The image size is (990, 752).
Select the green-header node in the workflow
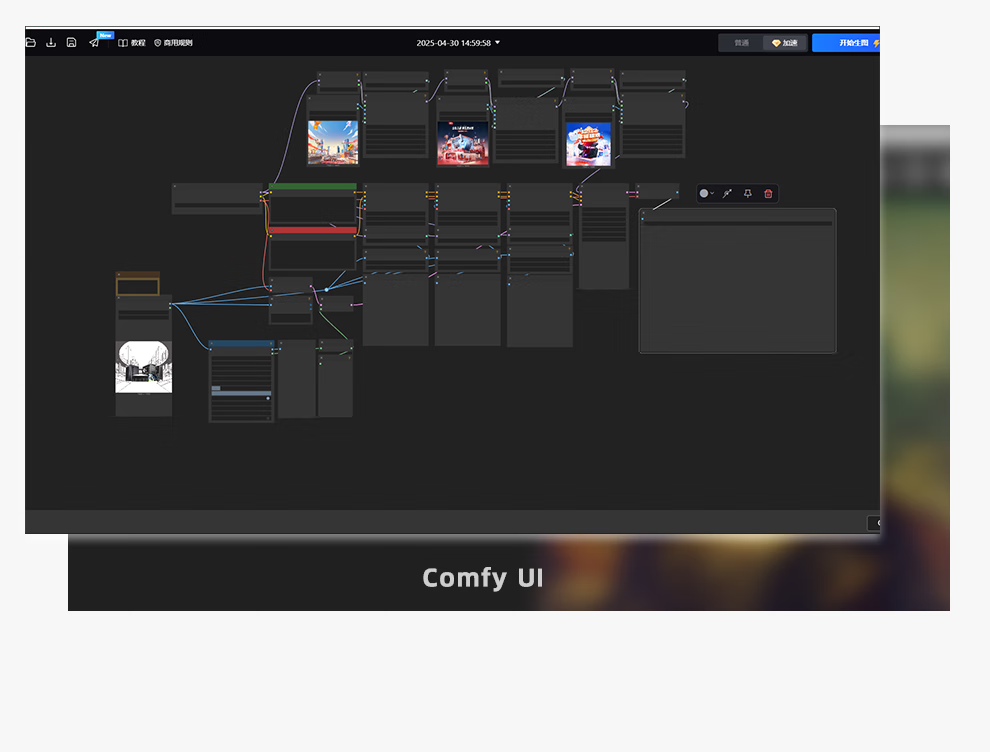[312, 186]
